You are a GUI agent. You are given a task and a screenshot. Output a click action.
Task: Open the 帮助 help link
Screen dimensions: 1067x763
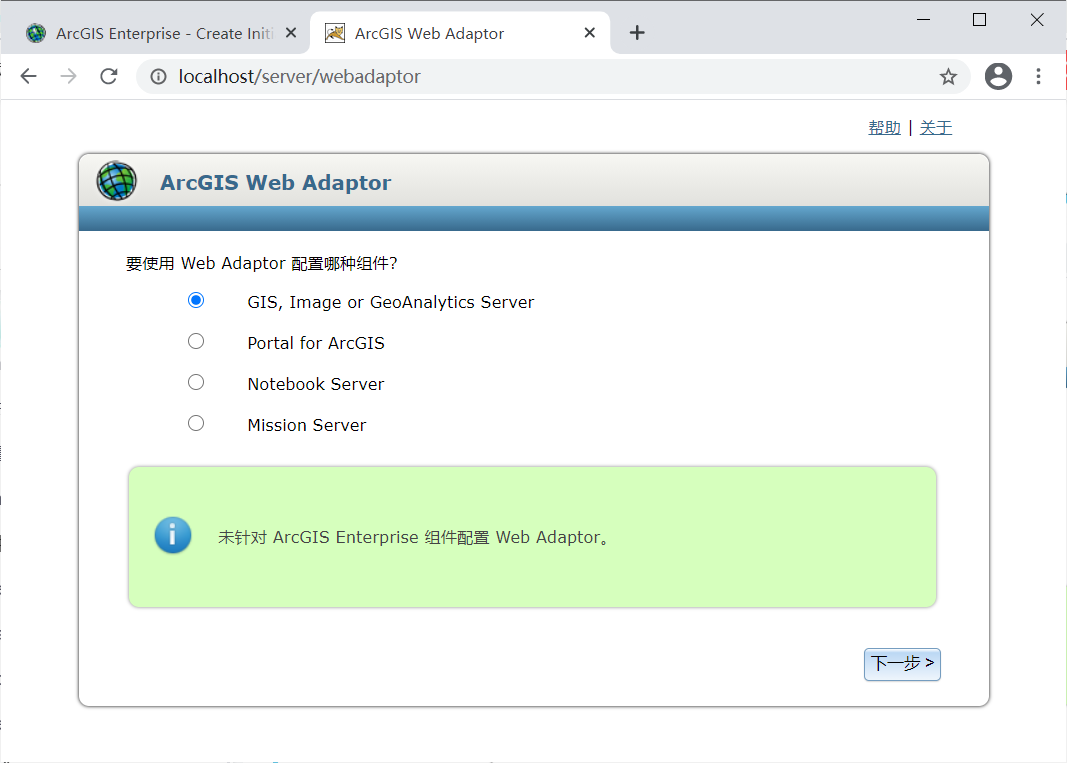[x=884, y=127]
